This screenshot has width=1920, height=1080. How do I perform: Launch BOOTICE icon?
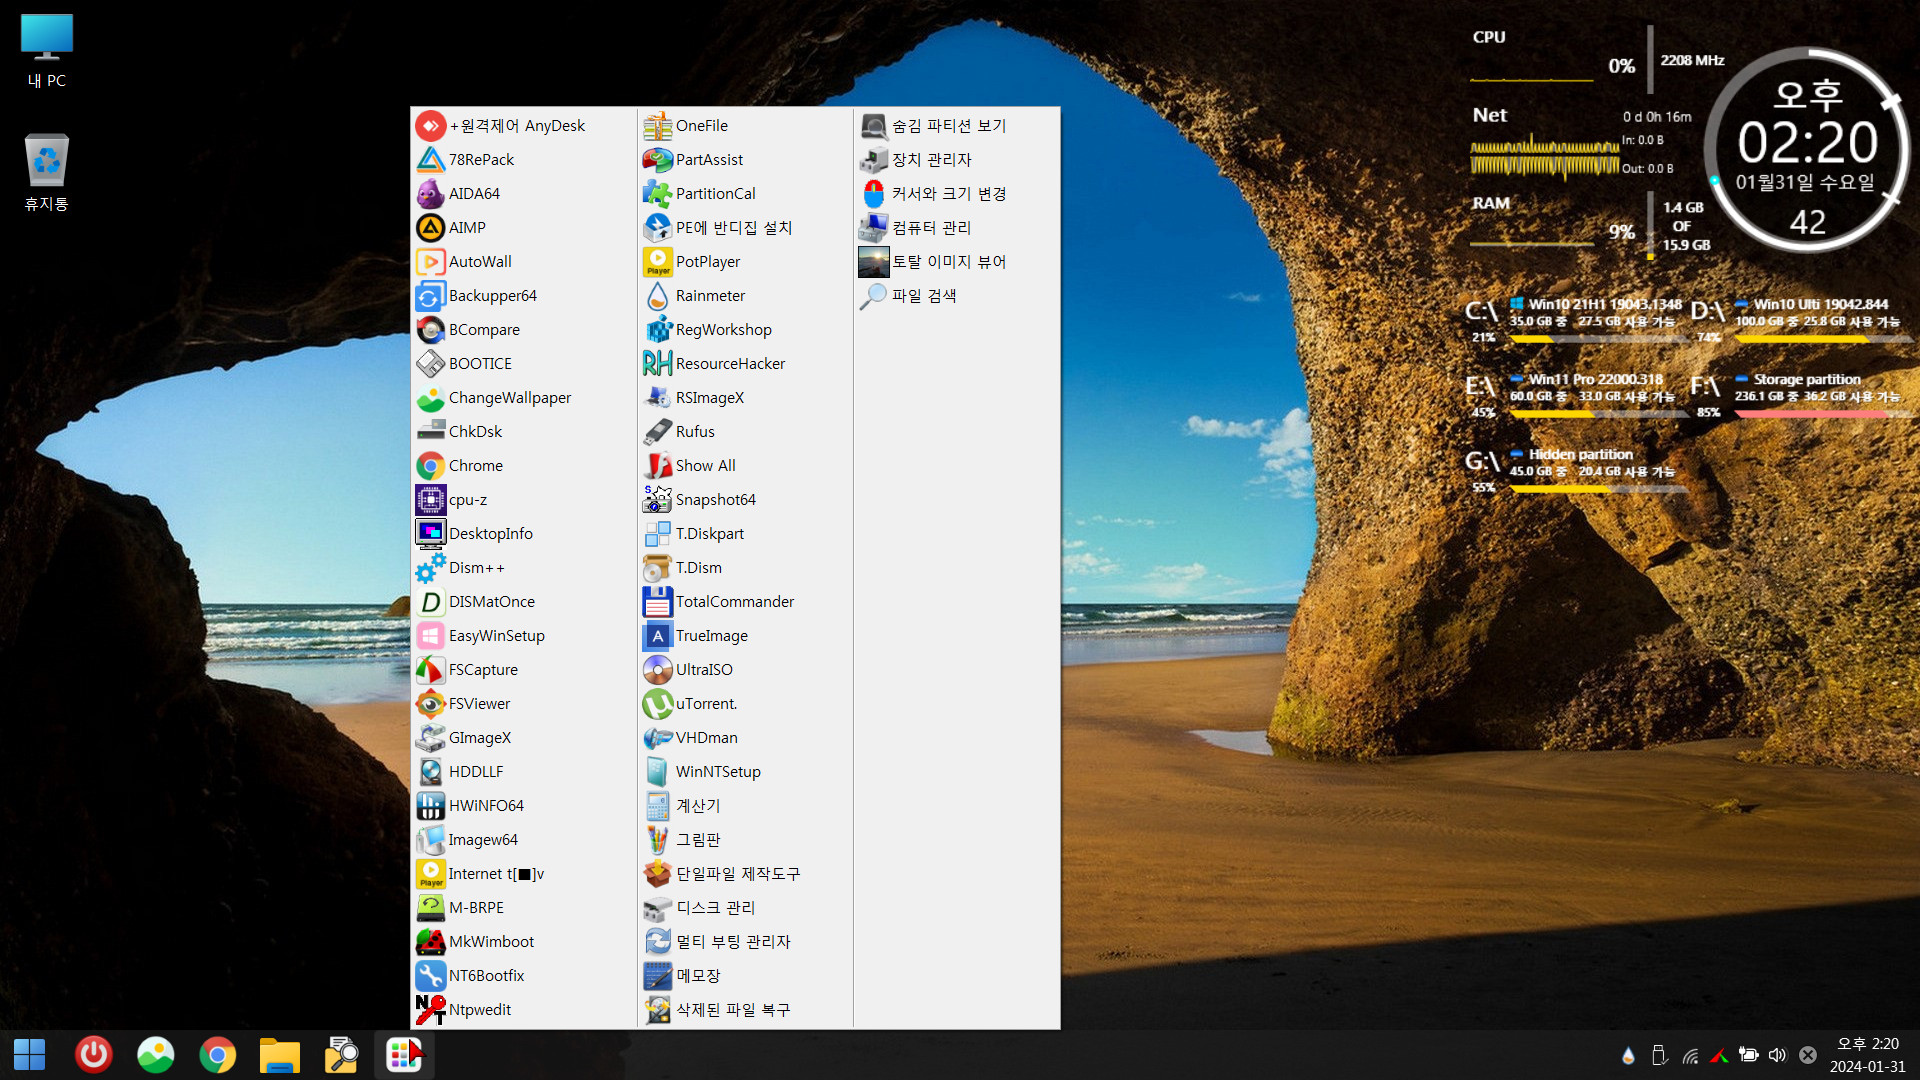click(430, 364)
